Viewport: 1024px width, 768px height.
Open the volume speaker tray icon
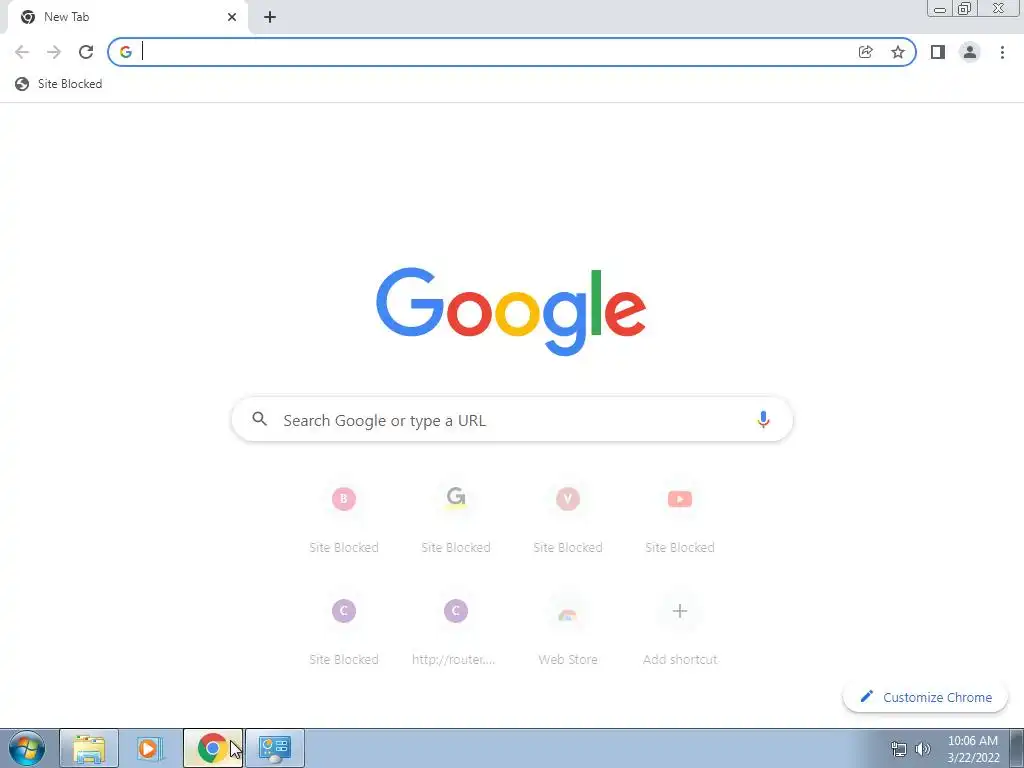923,749
